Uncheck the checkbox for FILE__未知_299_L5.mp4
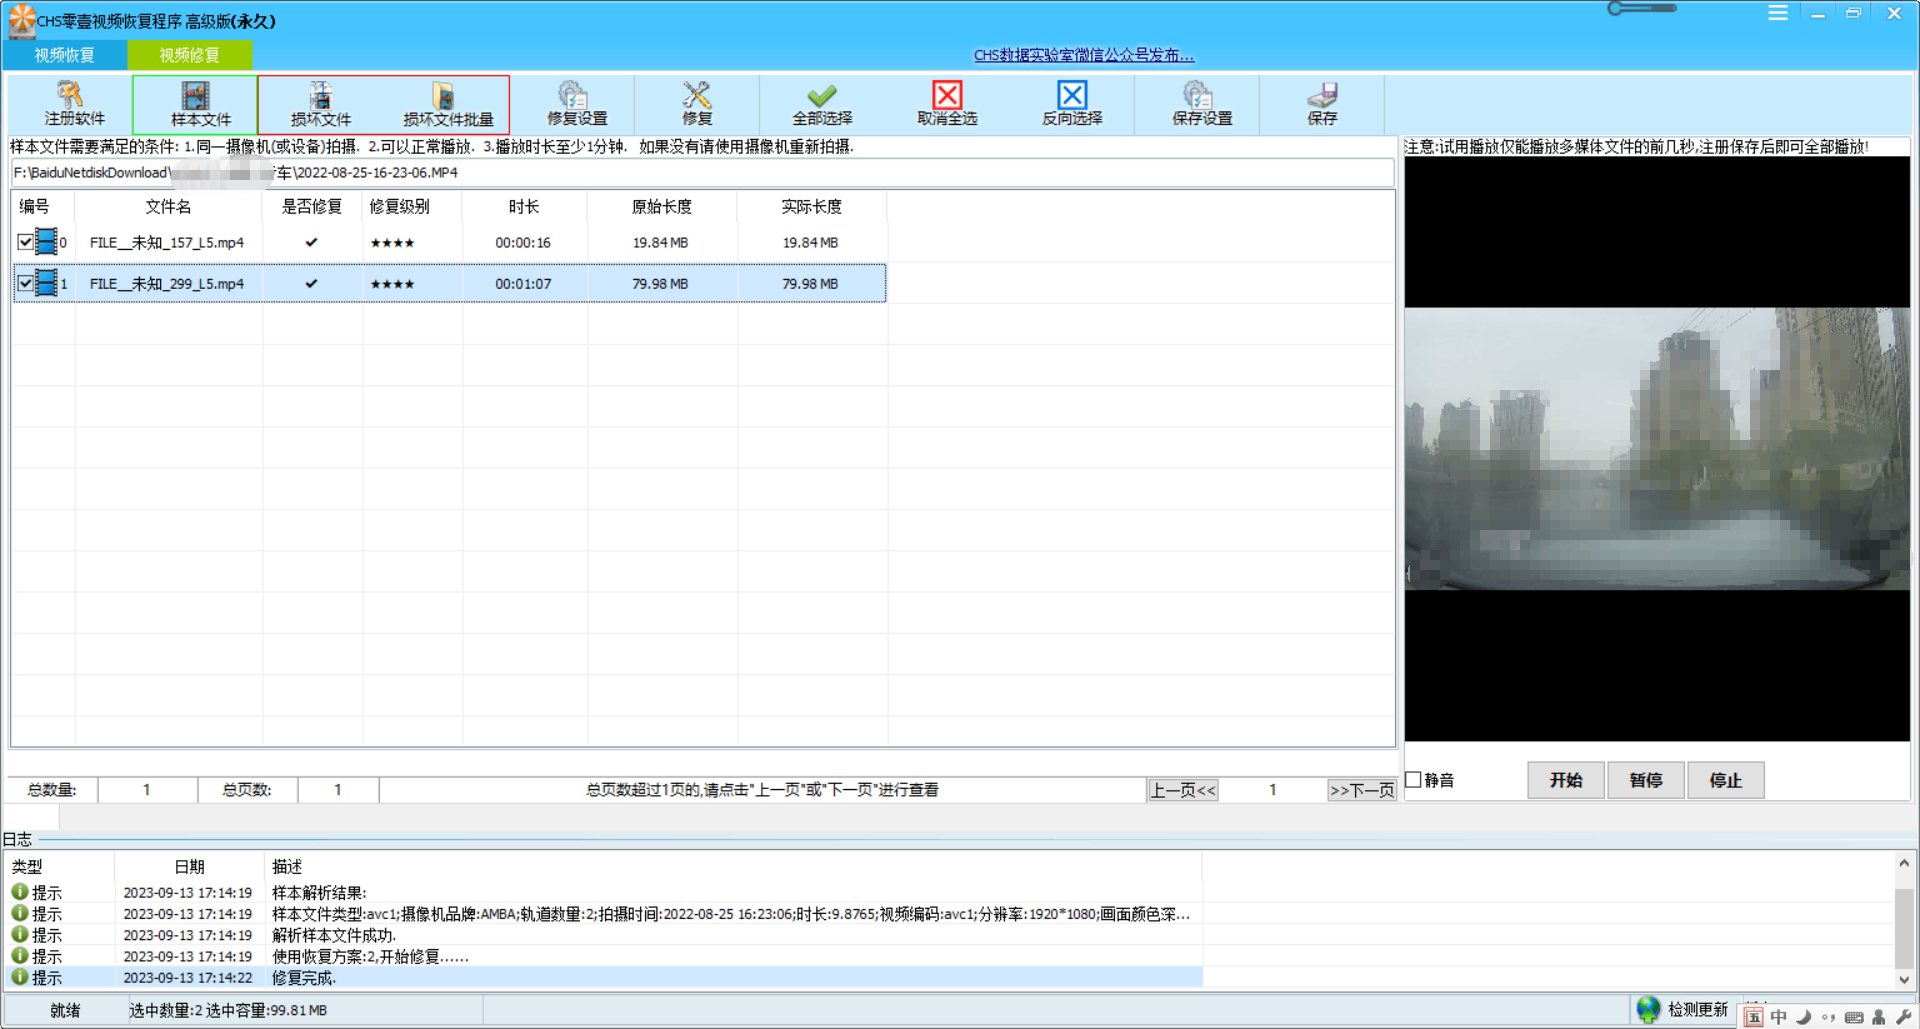Screen dimensions: 1920x1029 click(25, 284)
